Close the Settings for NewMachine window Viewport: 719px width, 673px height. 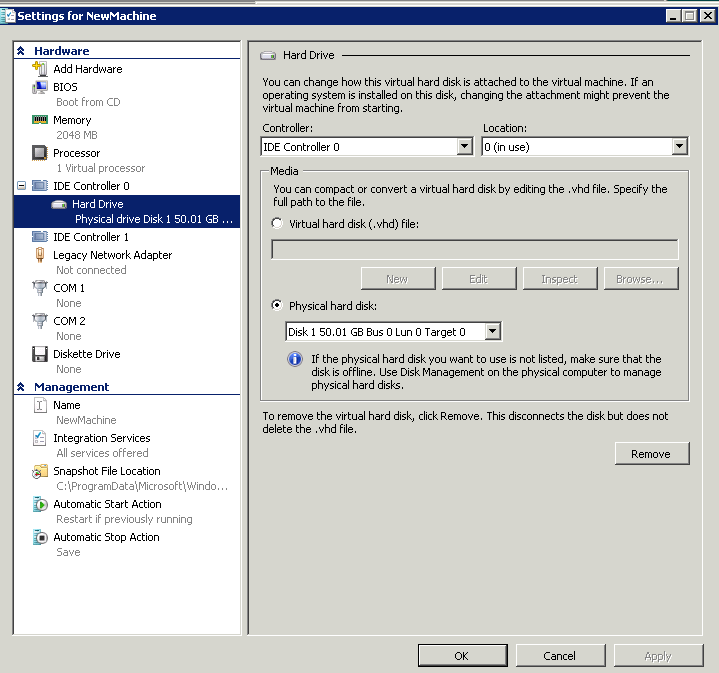point(708,16)
